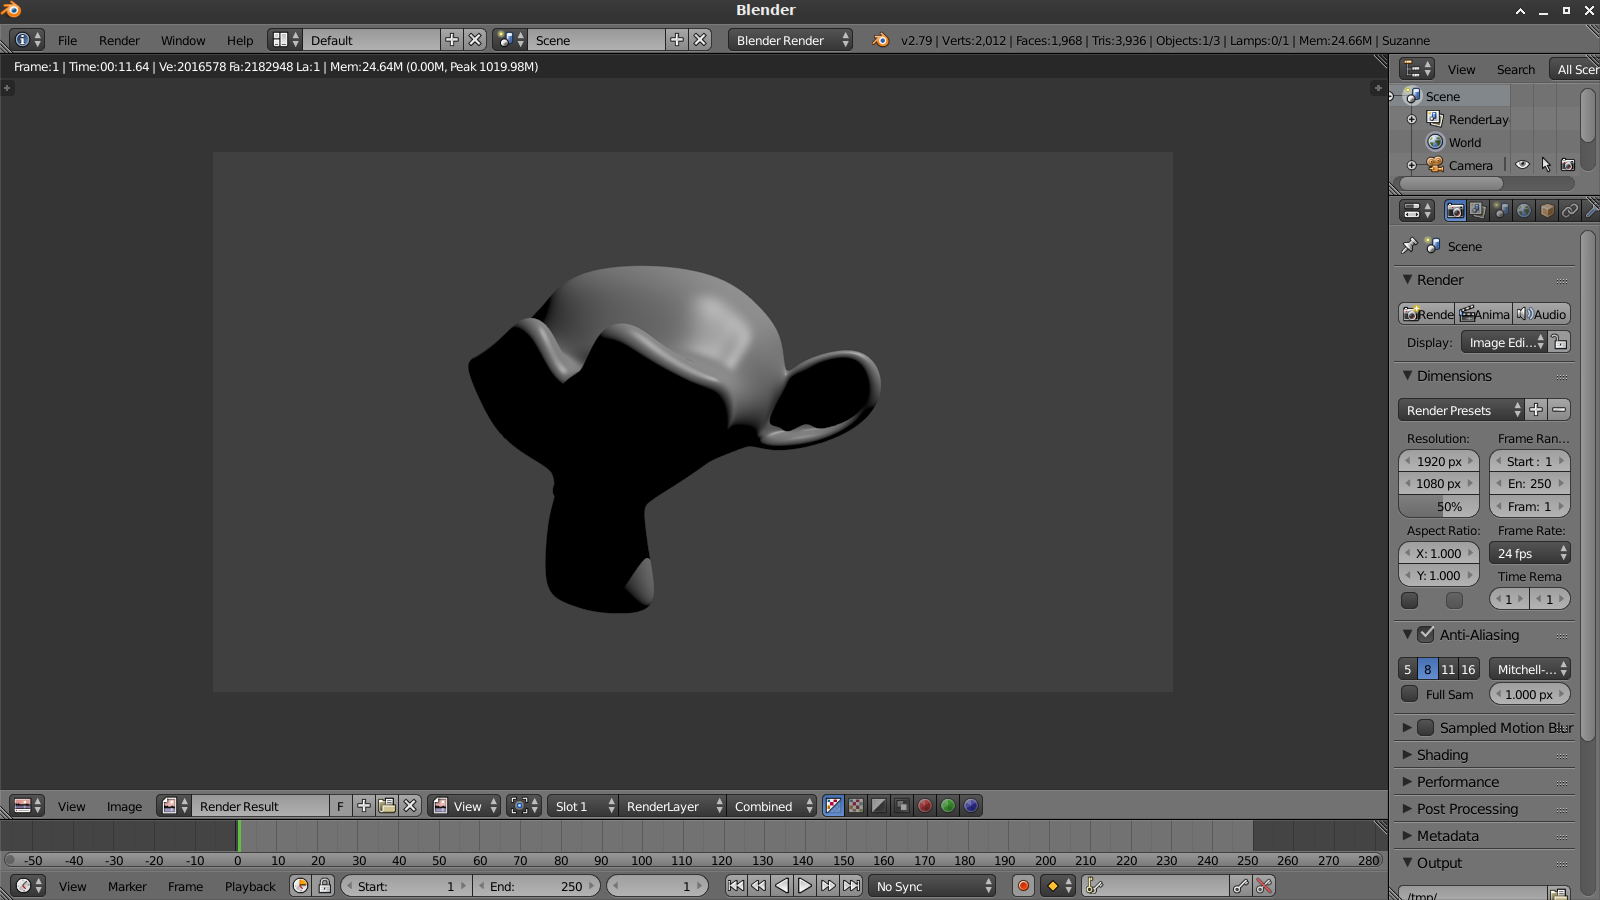1600x900 pixels.
Task: Toggle automatic keyframe record button
Action: click(1023, 886)
